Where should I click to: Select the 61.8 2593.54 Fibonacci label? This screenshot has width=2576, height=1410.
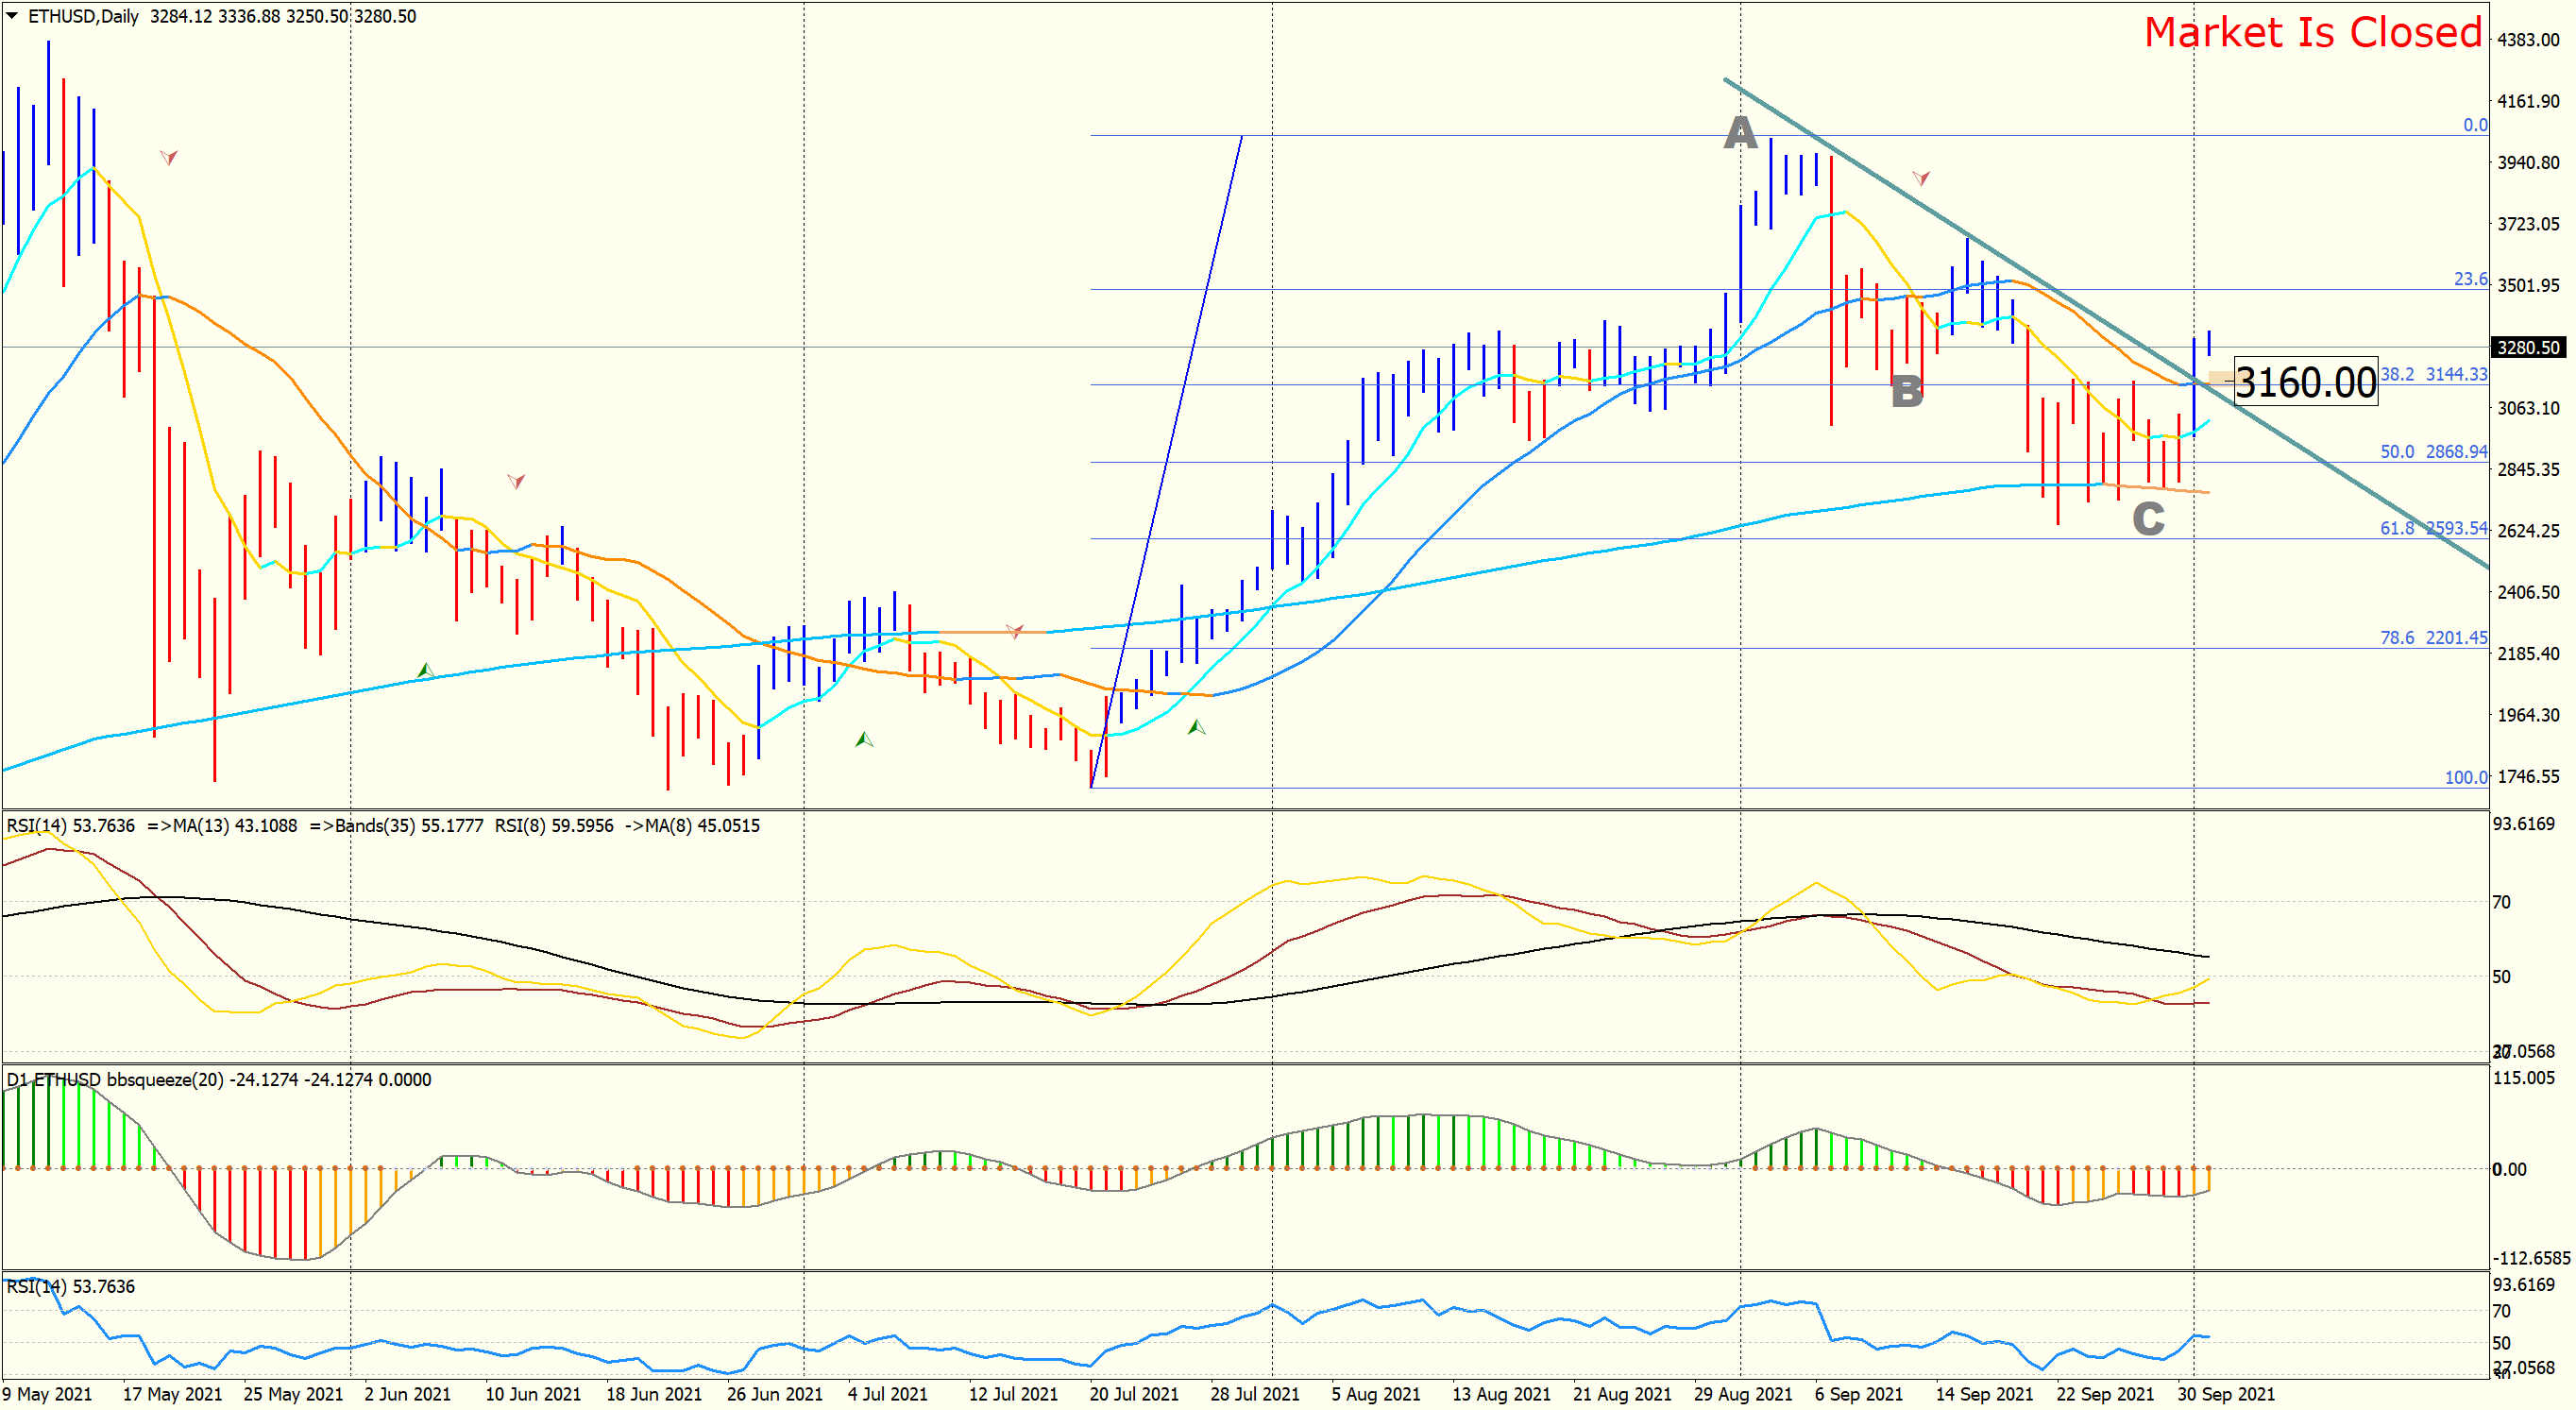click(x=2432, y=528)
